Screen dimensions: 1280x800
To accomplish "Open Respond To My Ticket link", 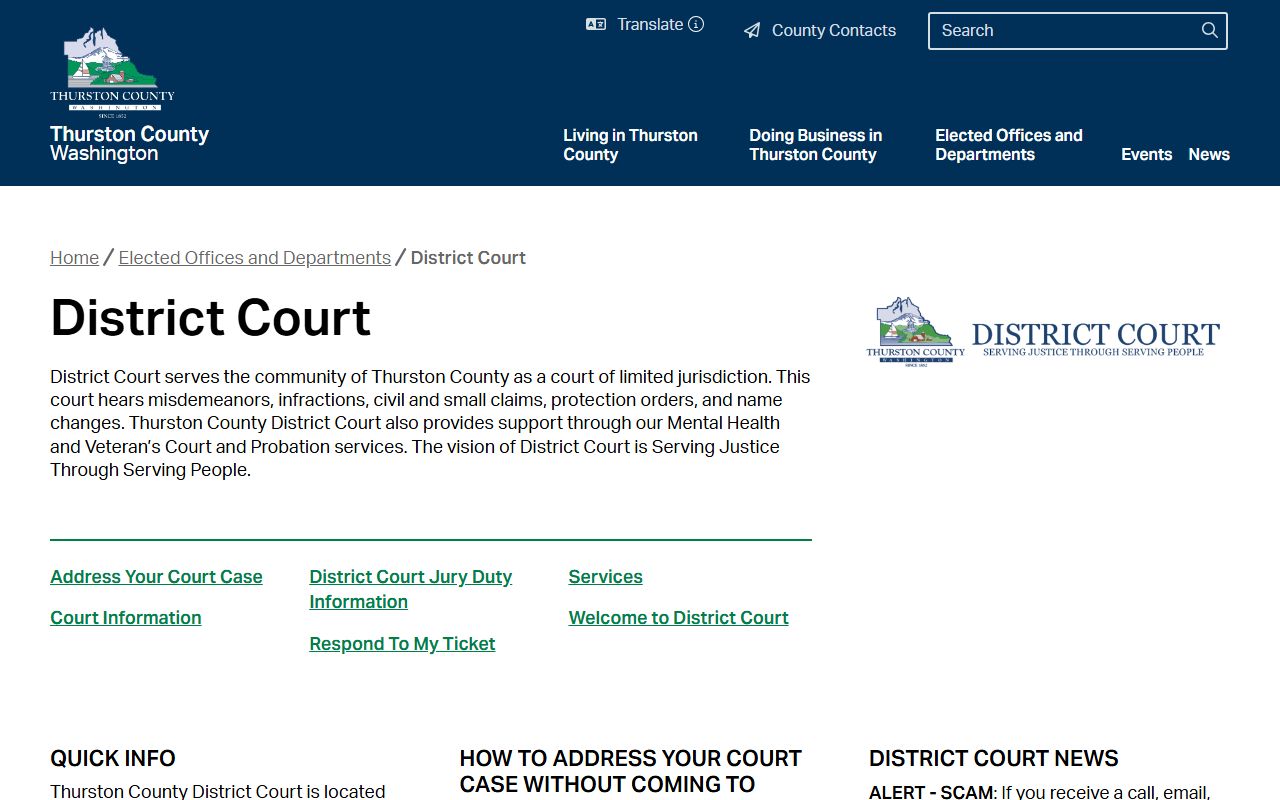I will tap(402, 644).
